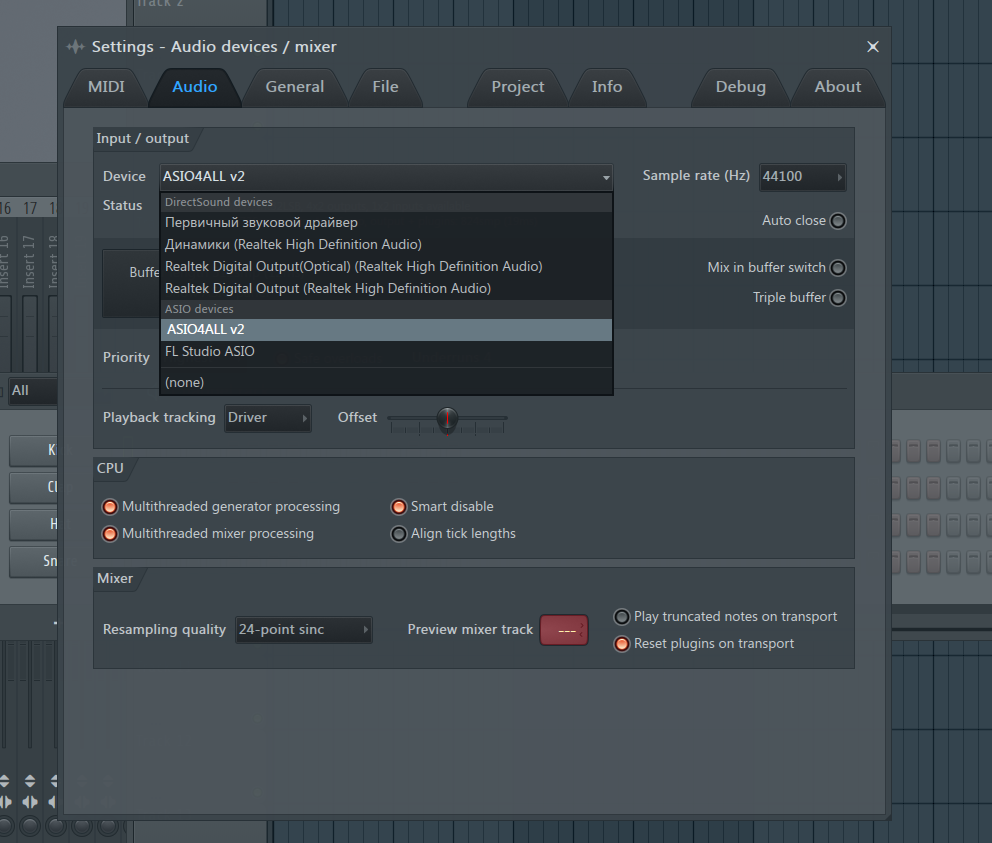
Task: Enable Align tick lengths
Action: coord(399,534)
